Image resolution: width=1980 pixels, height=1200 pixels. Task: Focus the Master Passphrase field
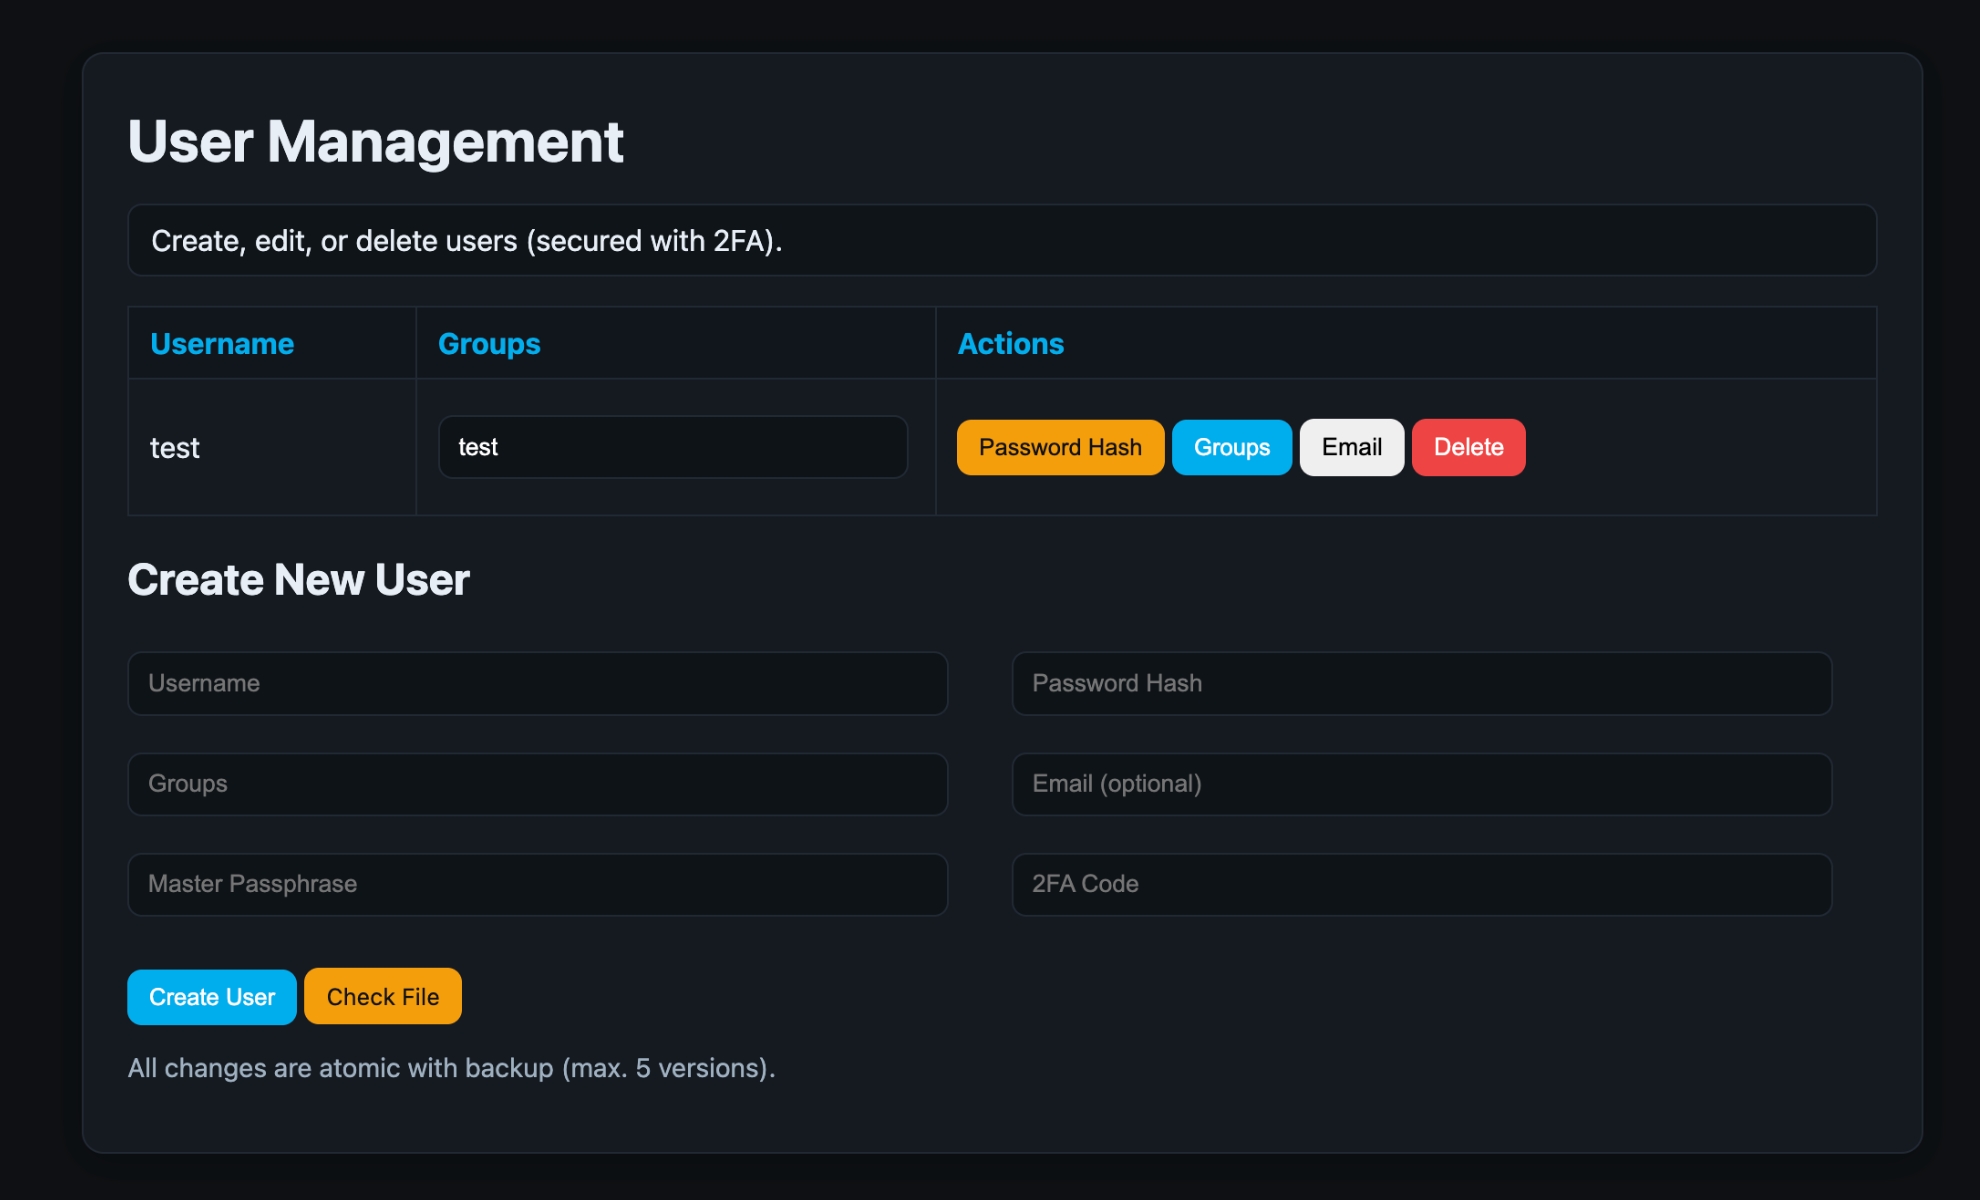point(537,884)
